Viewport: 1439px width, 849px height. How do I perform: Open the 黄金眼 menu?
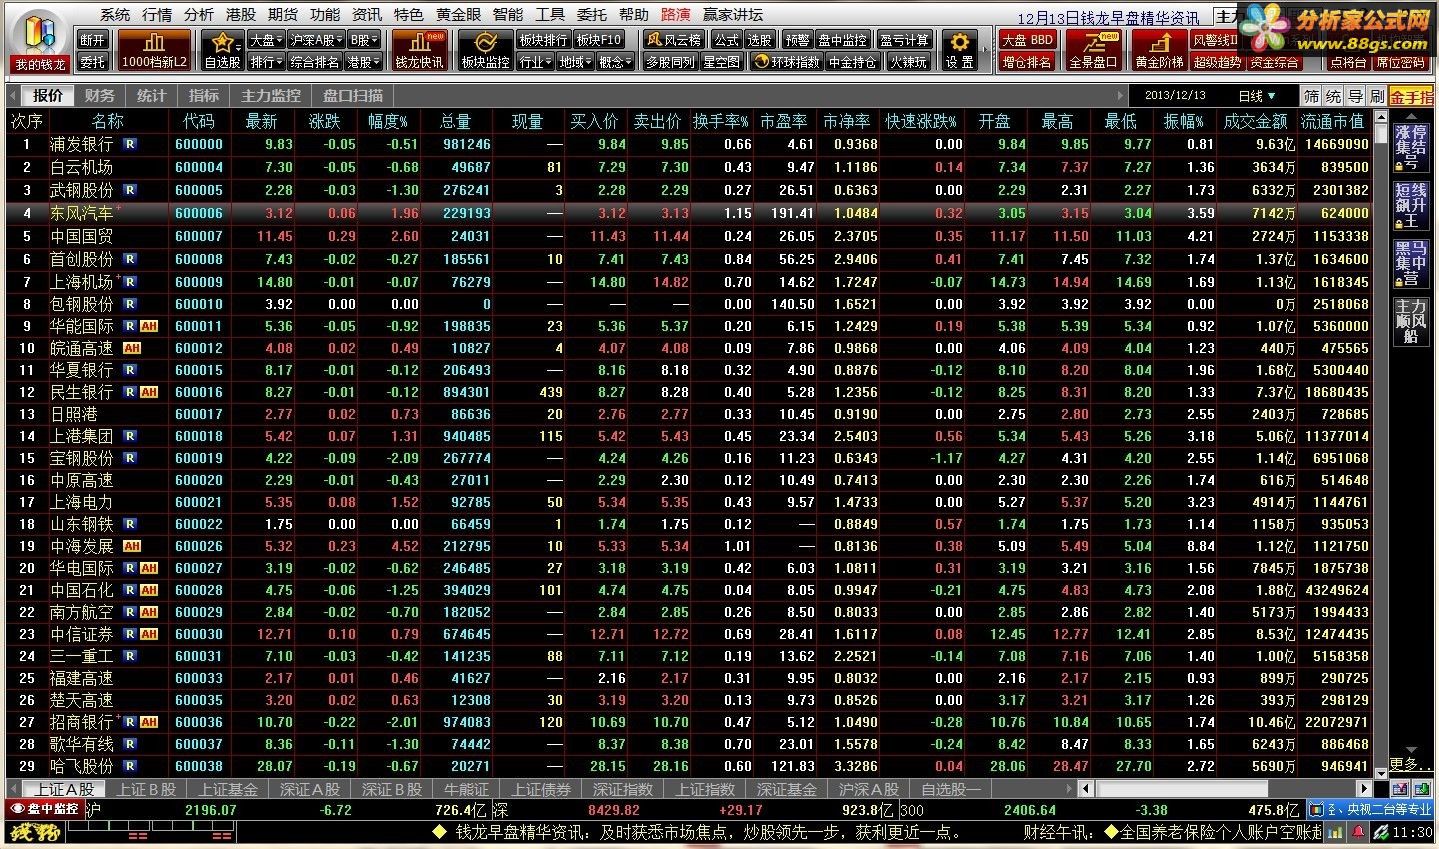tap(458, 14)
